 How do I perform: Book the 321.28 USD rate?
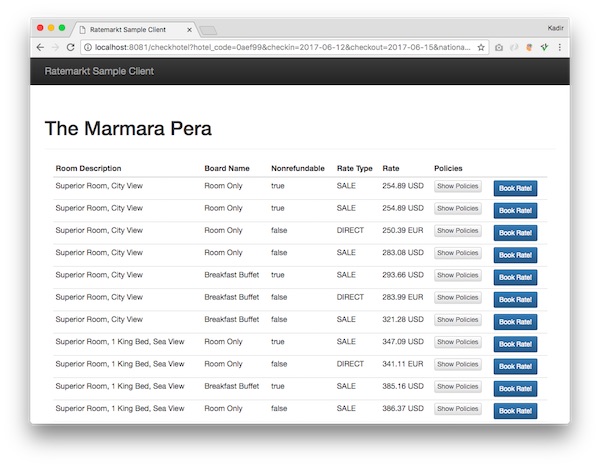515,322
